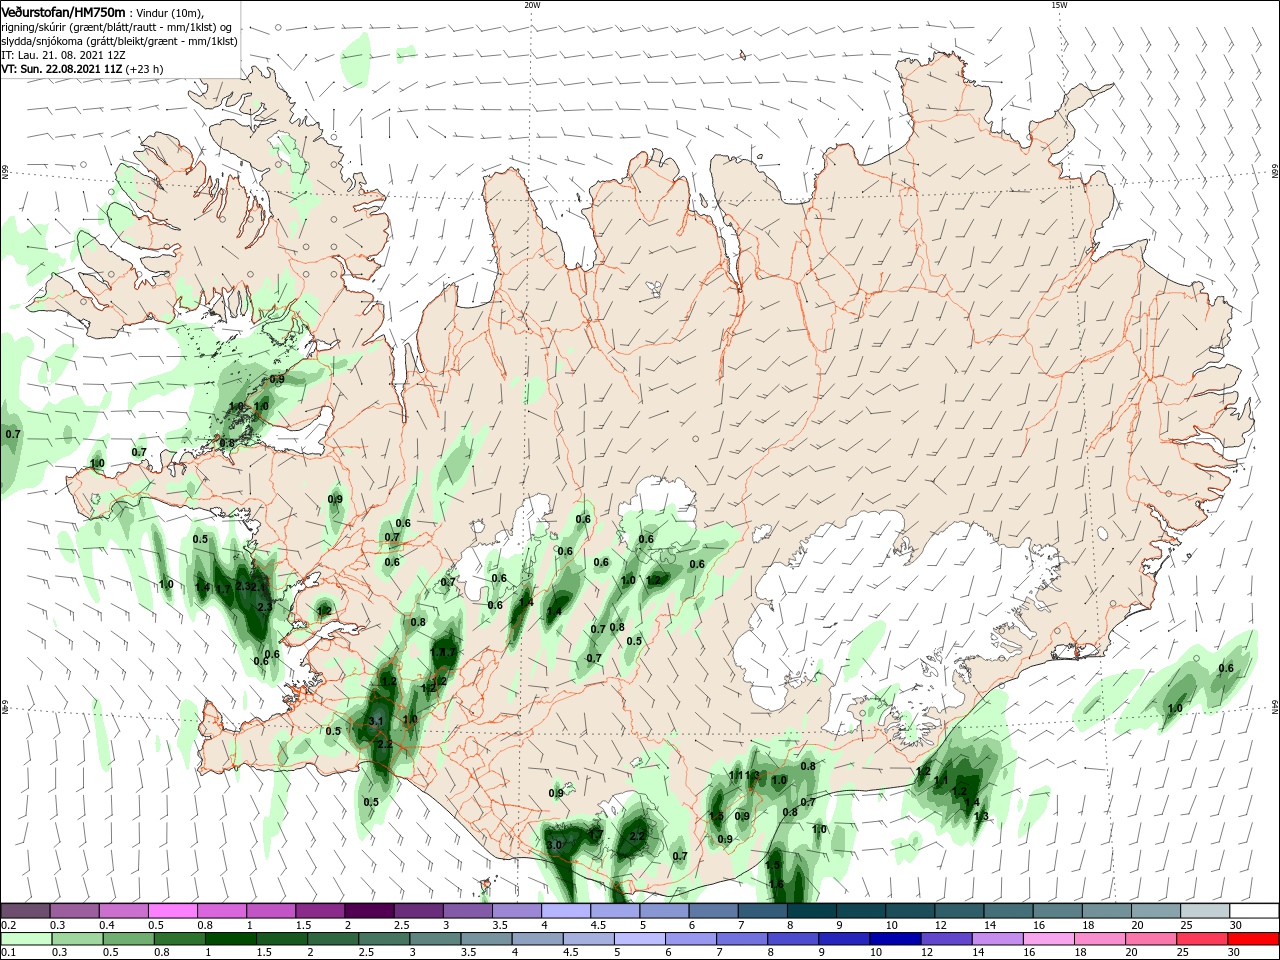1280x960 pixels.
Task: Select the rain legend swatch starting at 0.3
Action: (x=75, y=939)
